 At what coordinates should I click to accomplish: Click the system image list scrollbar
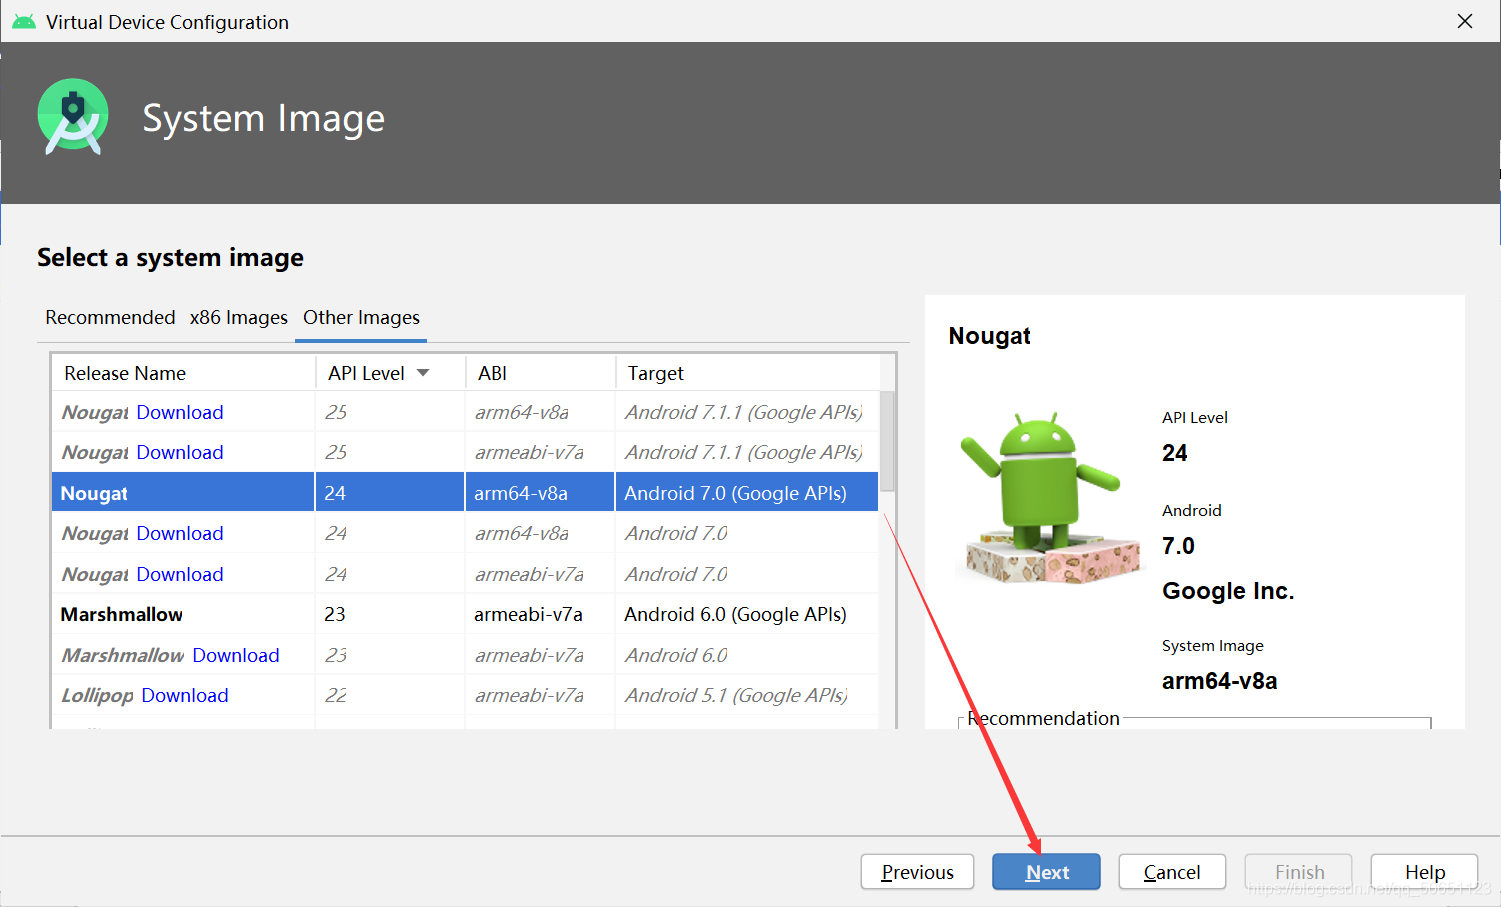[887, 441]
